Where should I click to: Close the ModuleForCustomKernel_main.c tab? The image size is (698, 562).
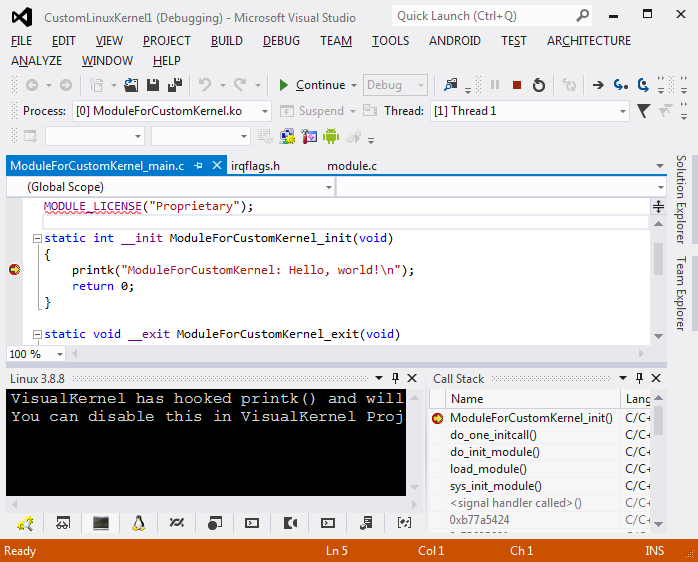point(217,165)
